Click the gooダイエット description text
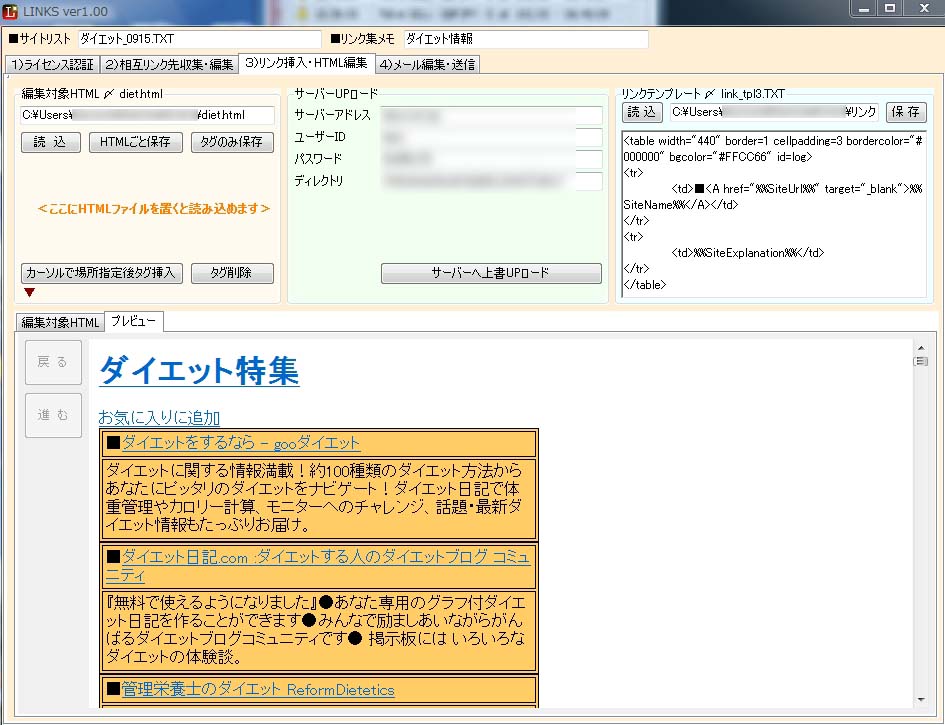Image resolution: width=945 pixels, height=725 pixels. (x=314, y=497)
